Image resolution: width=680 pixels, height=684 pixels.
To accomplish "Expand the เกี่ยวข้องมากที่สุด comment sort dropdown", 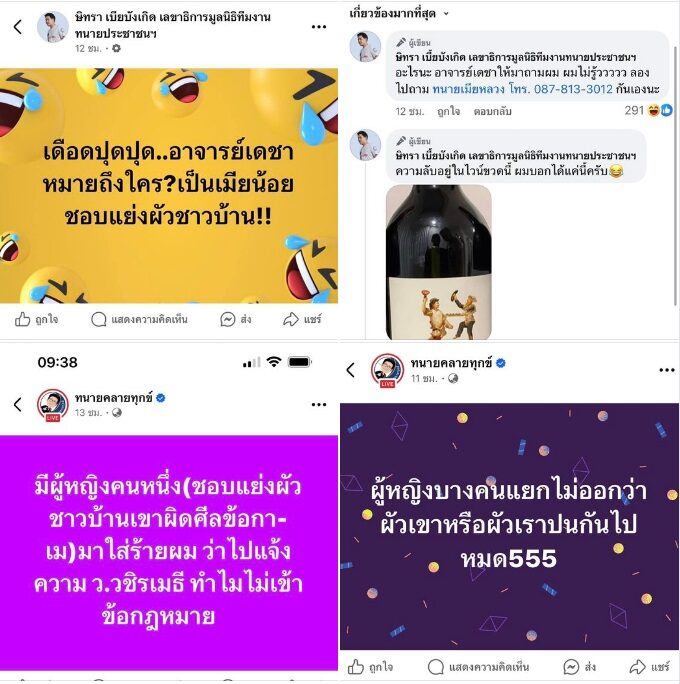I will [399, 14].
